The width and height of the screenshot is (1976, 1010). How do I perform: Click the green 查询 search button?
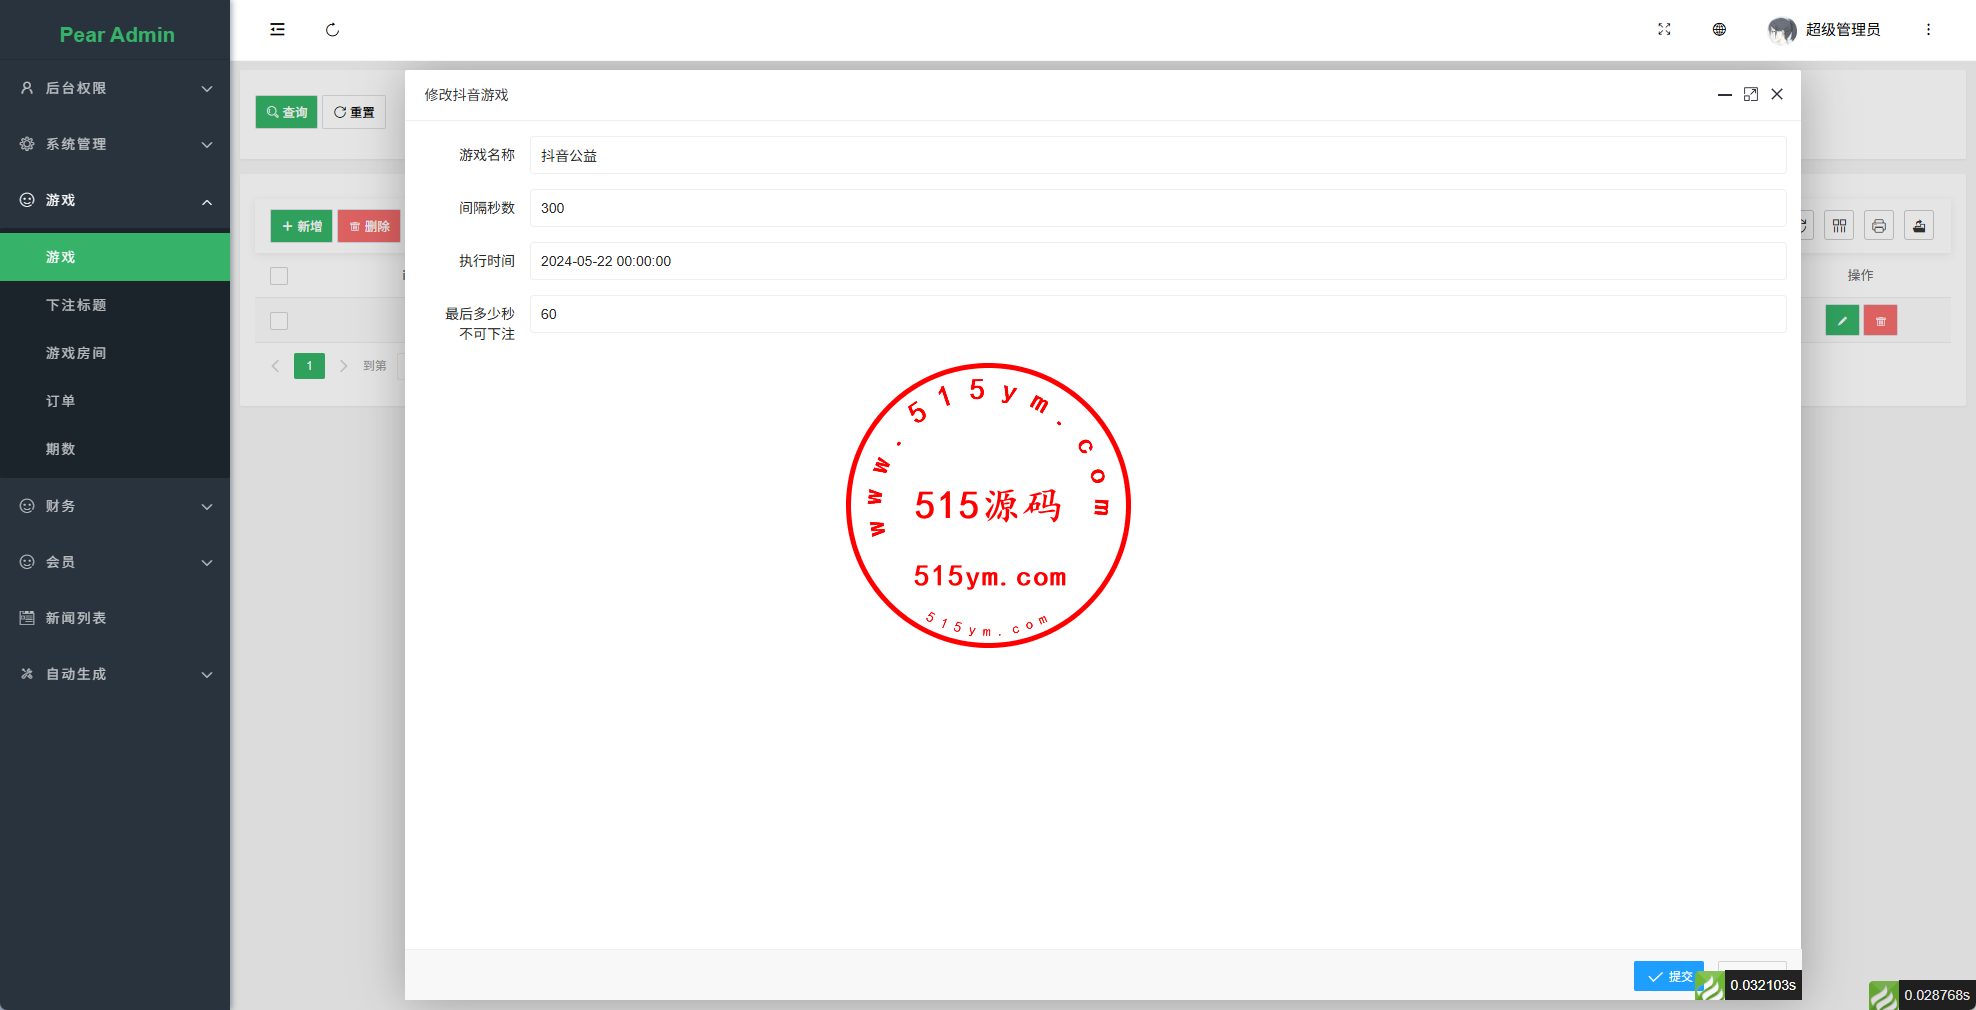click(286, 112)
